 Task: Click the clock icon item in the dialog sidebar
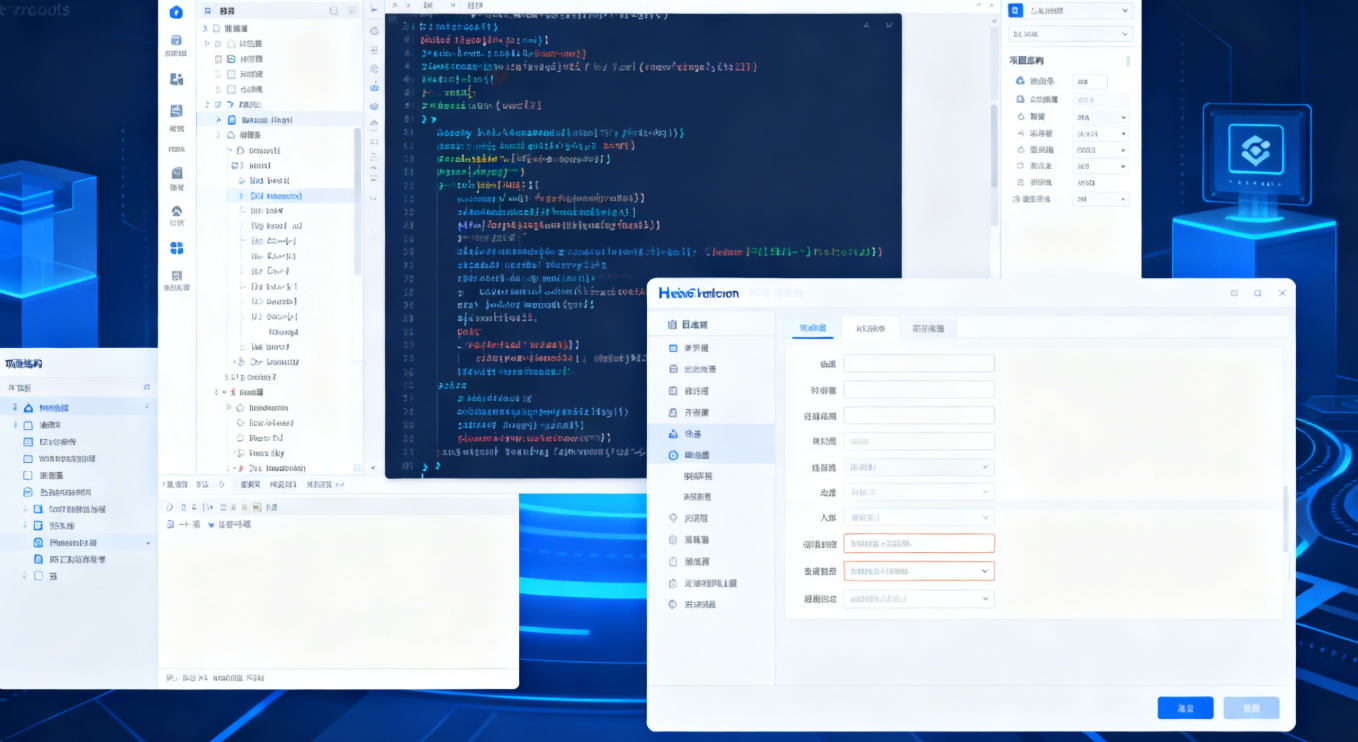click(673, 454)
